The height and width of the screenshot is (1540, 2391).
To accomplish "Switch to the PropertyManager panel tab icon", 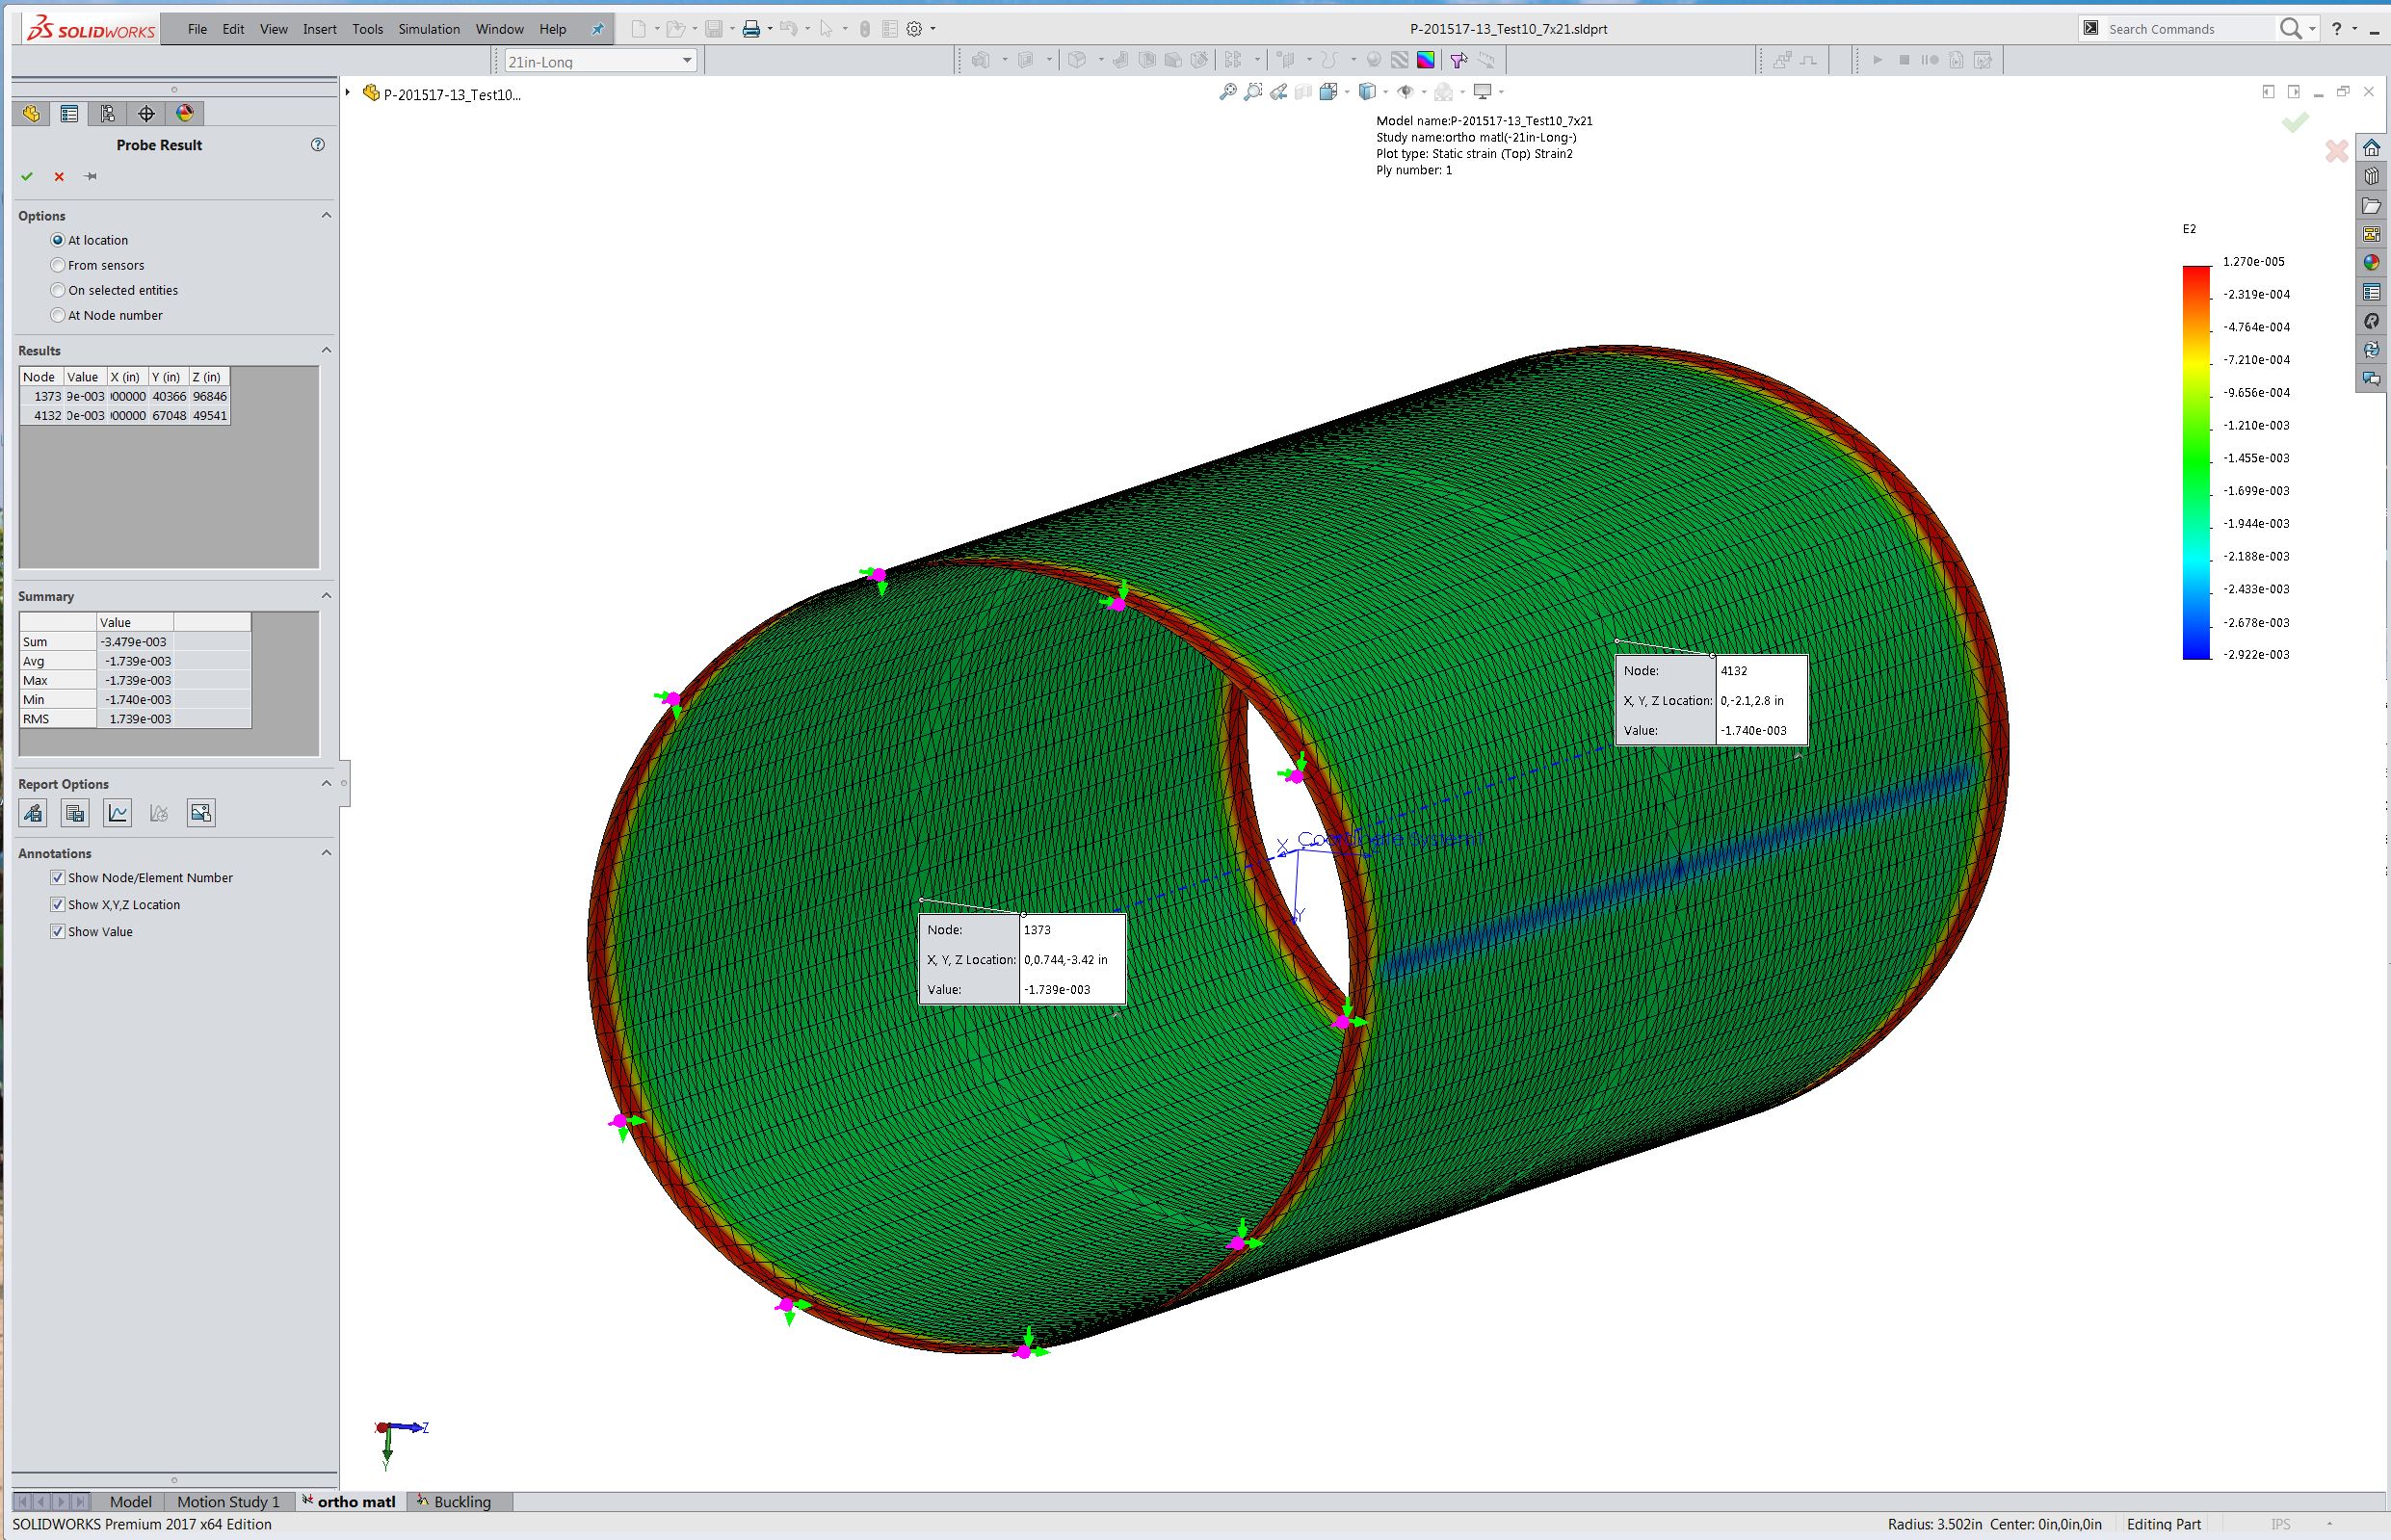I will coord(69,113).
